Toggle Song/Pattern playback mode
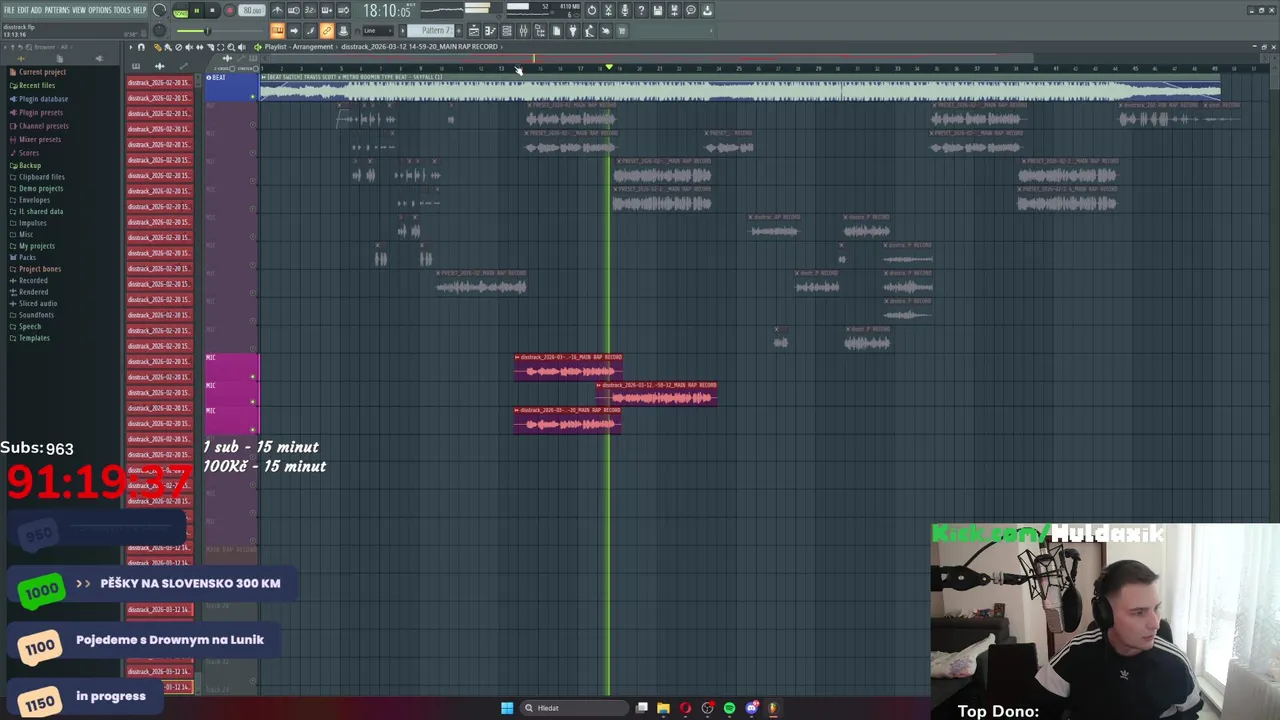The image size is (1280, 720). [x=180, y=11]
